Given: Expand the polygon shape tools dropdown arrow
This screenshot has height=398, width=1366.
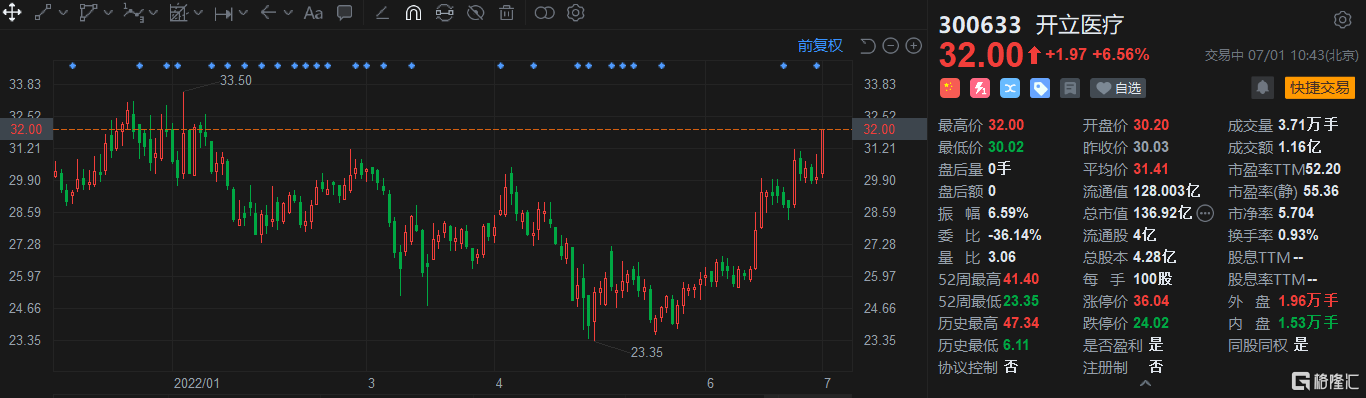Looking at the screenshot, I should pyautogui.click(x=109, y=13).
